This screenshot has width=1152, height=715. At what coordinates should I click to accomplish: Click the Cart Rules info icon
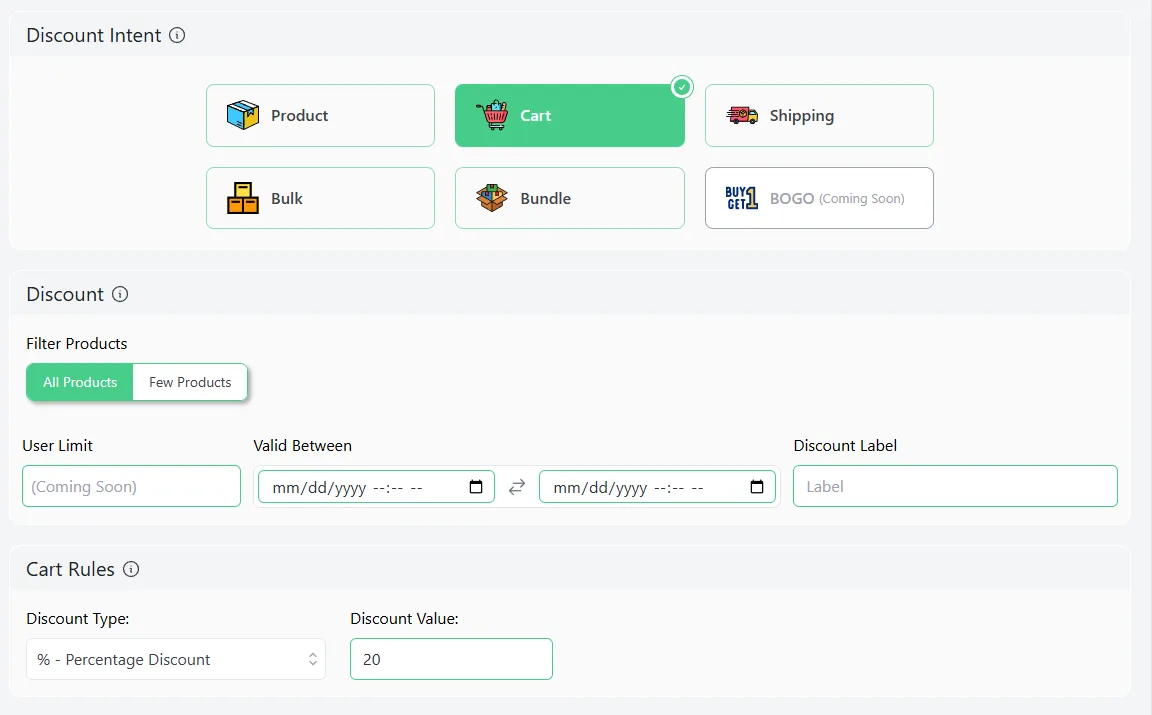[131, 569]
